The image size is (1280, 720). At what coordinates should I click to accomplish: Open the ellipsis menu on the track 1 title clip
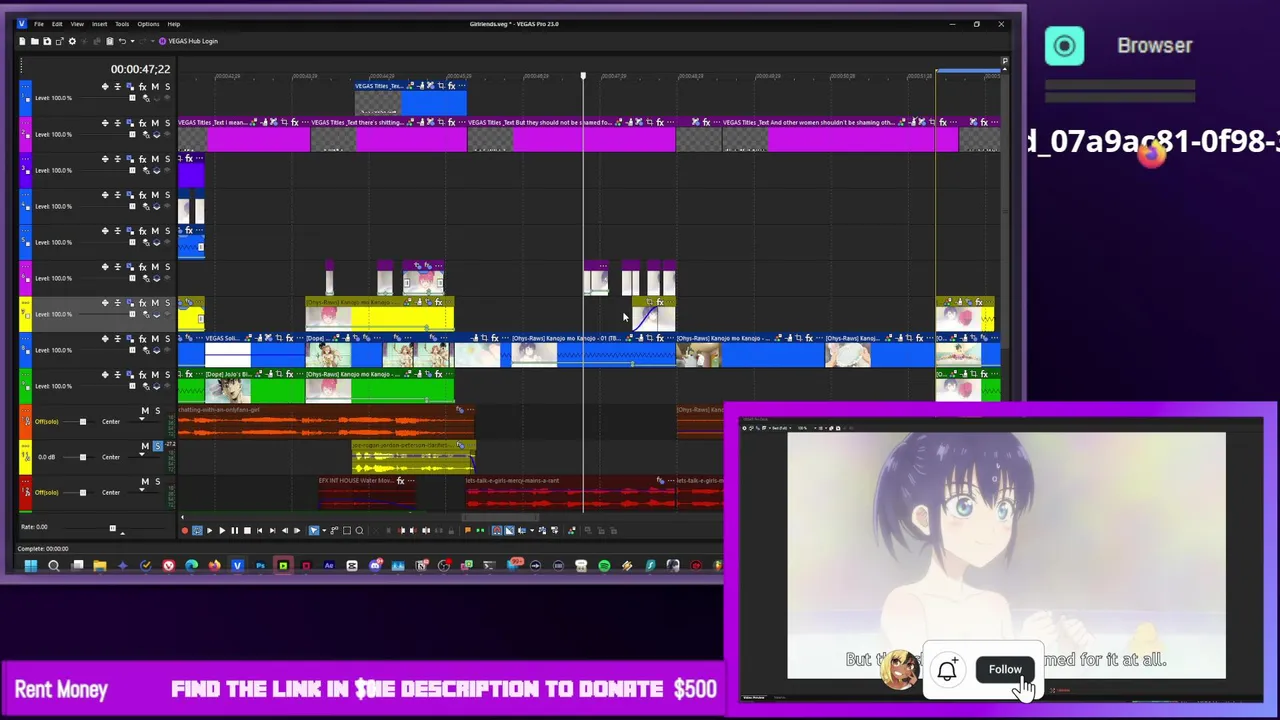point(462,86)
